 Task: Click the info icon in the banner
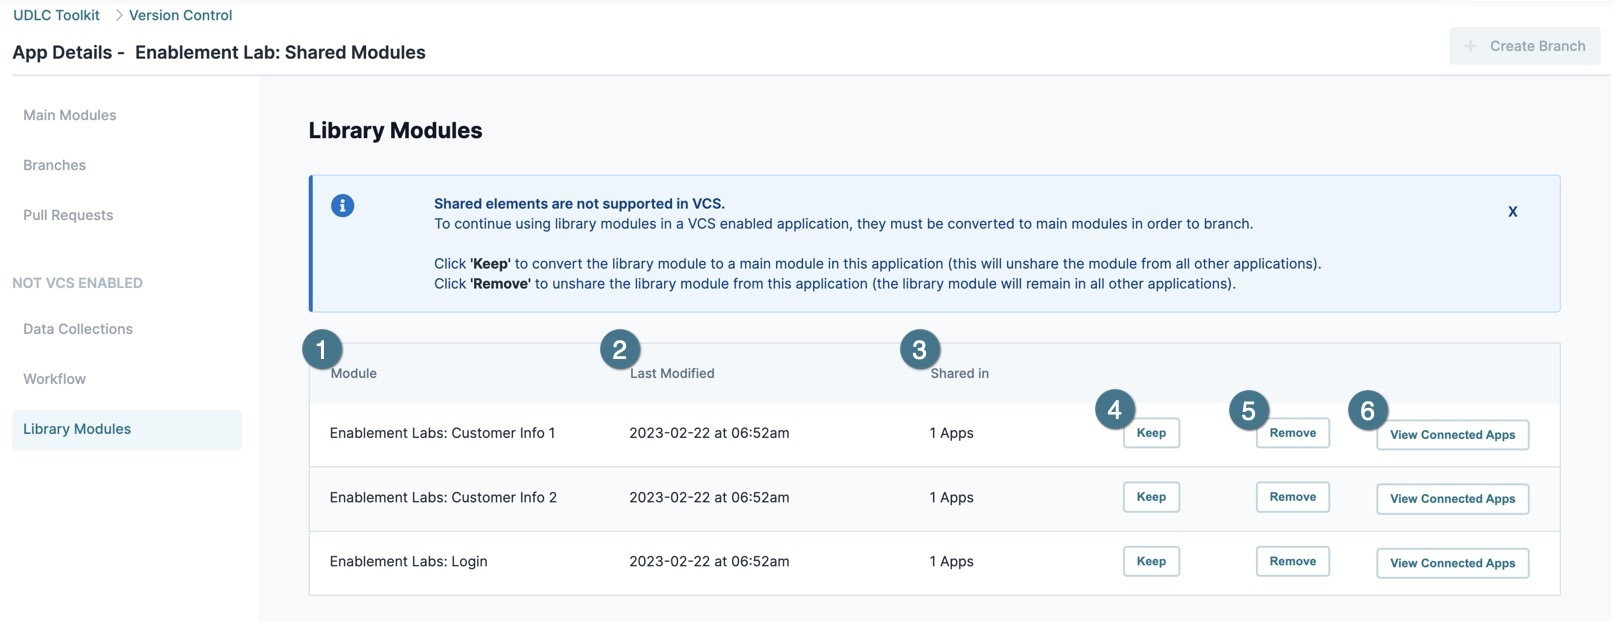pyautogui.click(x=342, y=205)
